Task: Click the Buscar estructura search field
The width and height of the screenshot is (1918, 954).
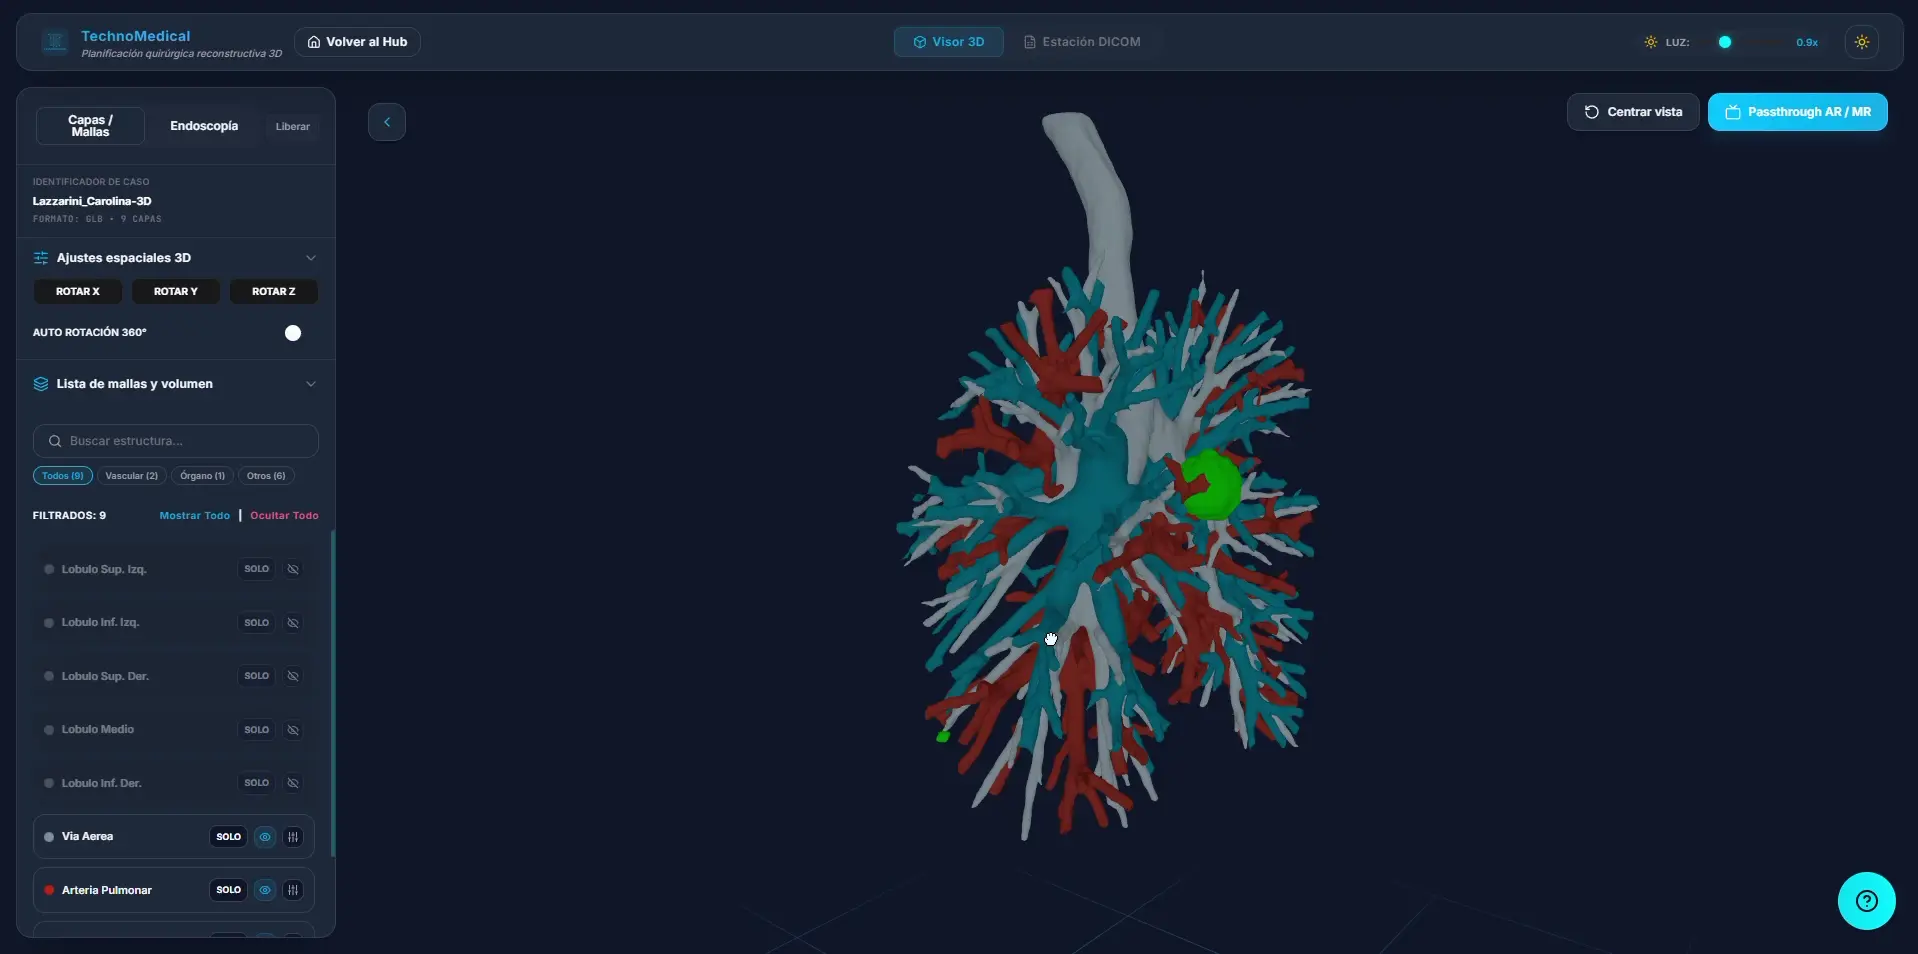Action: (x=176, y=441)
